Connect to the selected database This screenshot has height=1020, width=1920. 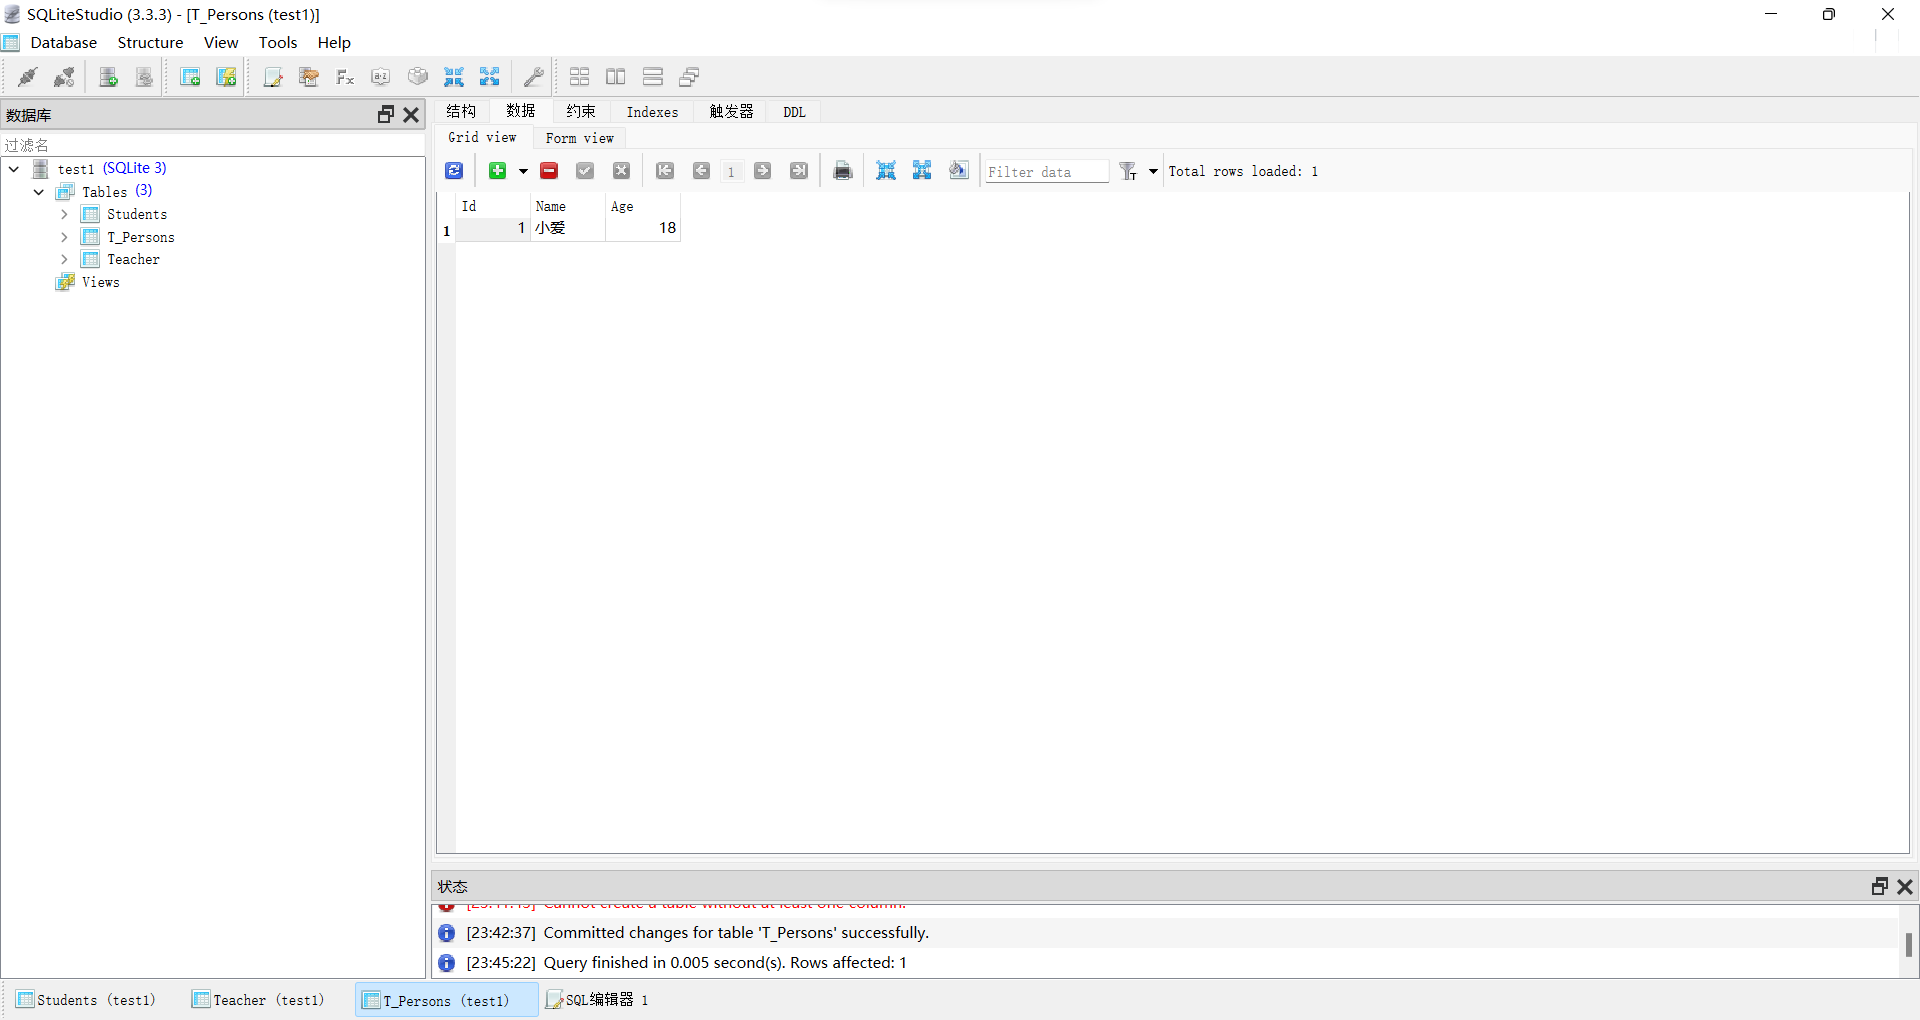coord(27,77)
